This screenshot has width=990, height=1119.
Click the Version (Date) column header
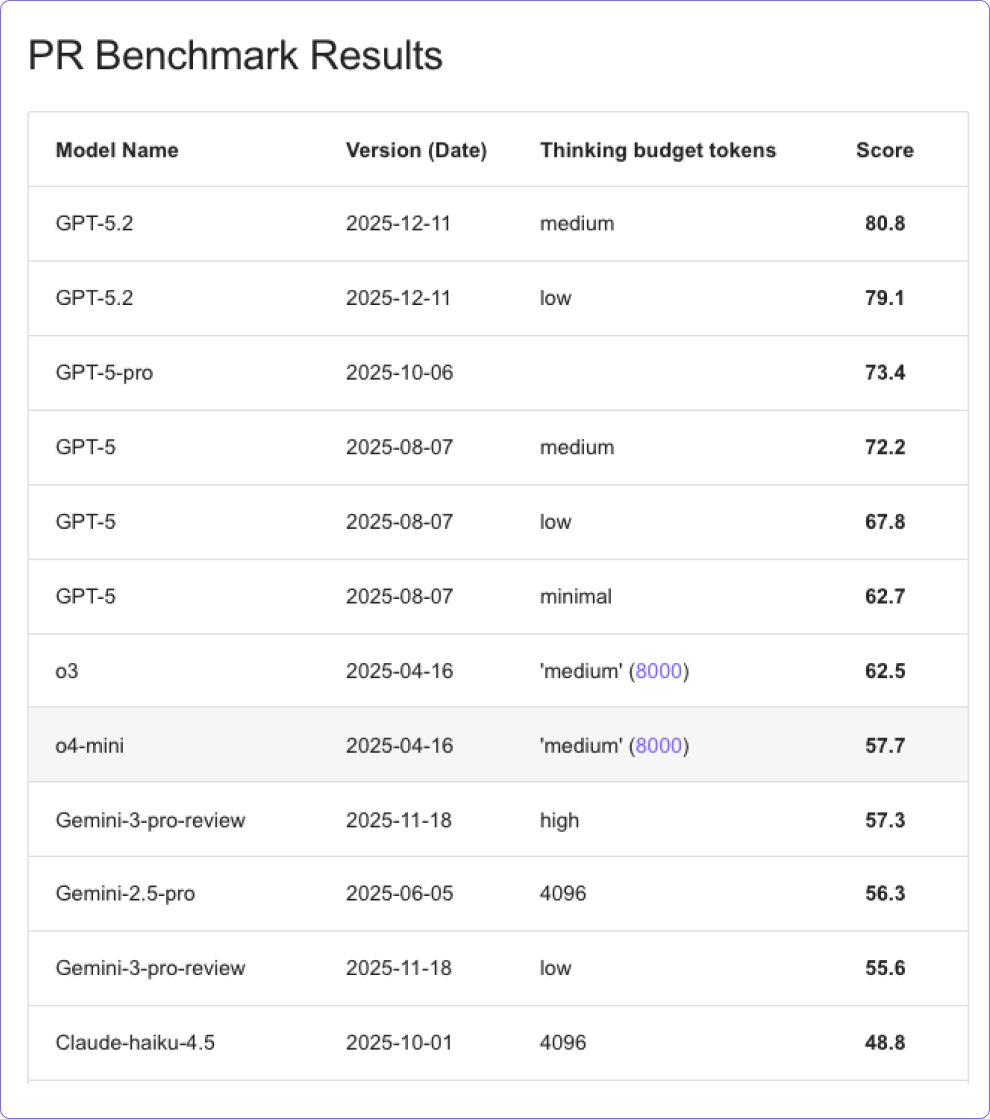416,150
